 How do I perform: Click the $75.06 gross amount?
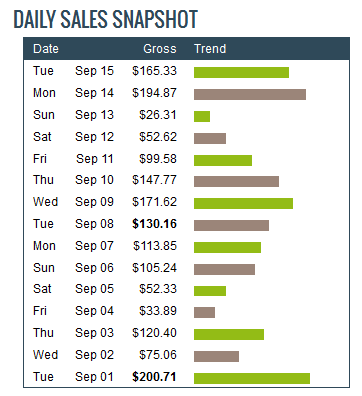tap(158, 355)
